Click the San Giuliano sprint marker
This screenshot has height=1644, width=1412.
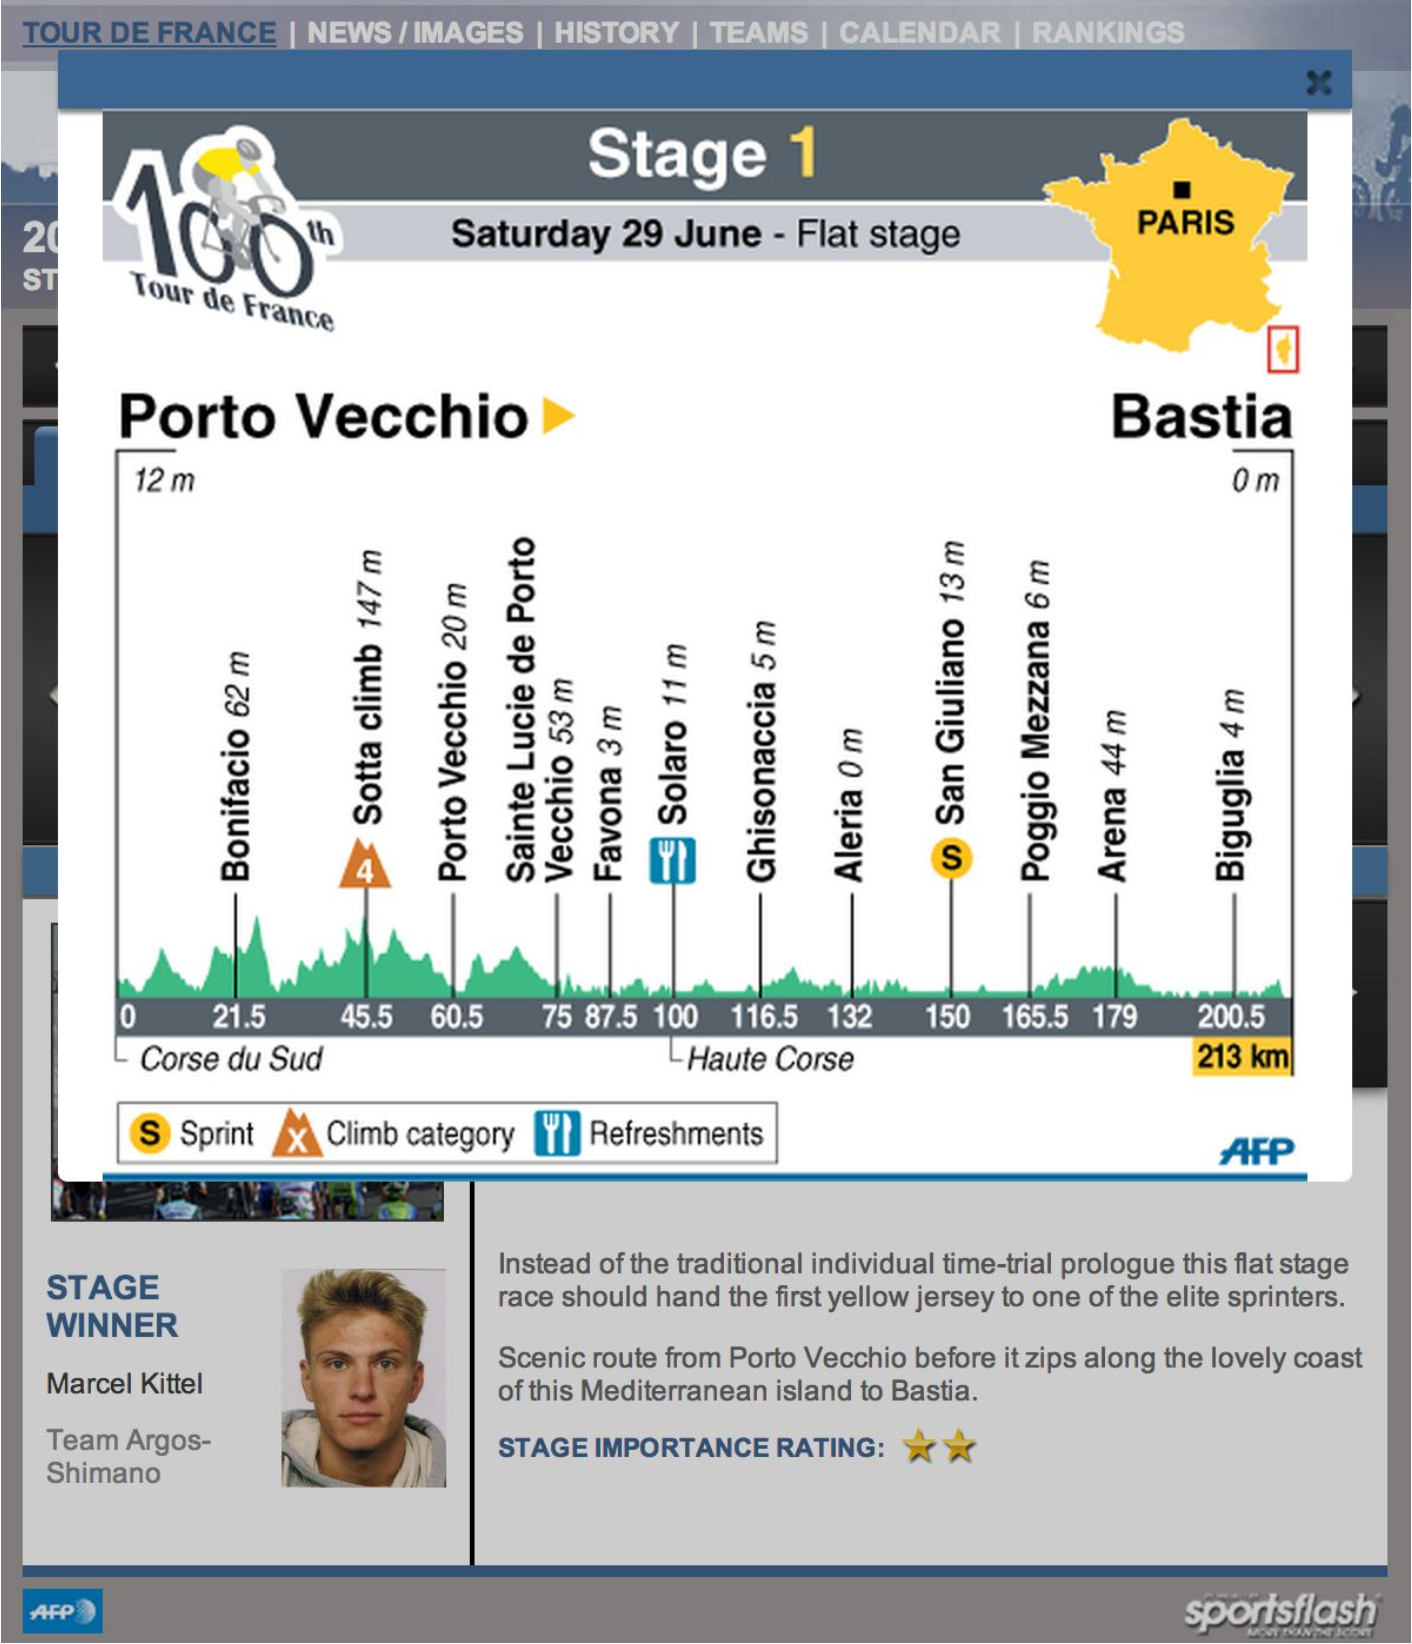pyautogui.click(x=951, y=857)
